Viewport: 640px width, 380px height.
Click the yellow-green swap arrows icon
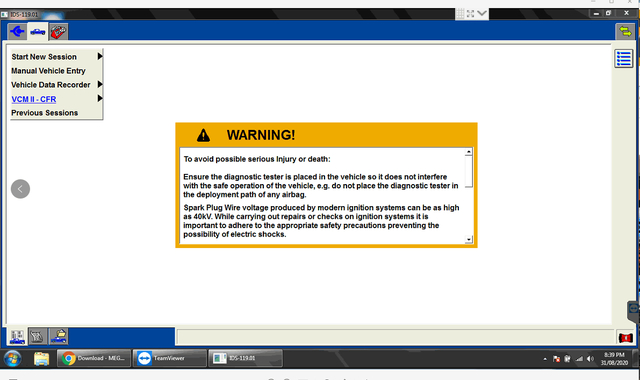pos(624,31)
